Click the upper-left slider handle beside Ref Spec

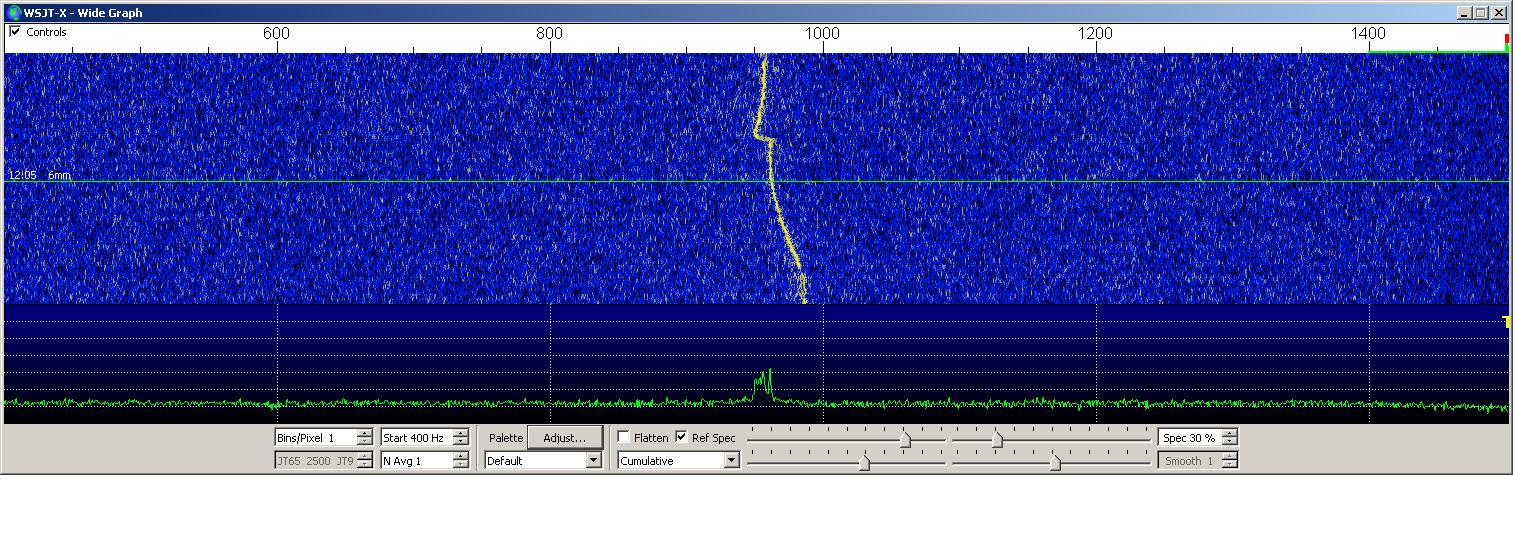pos(905,439)
